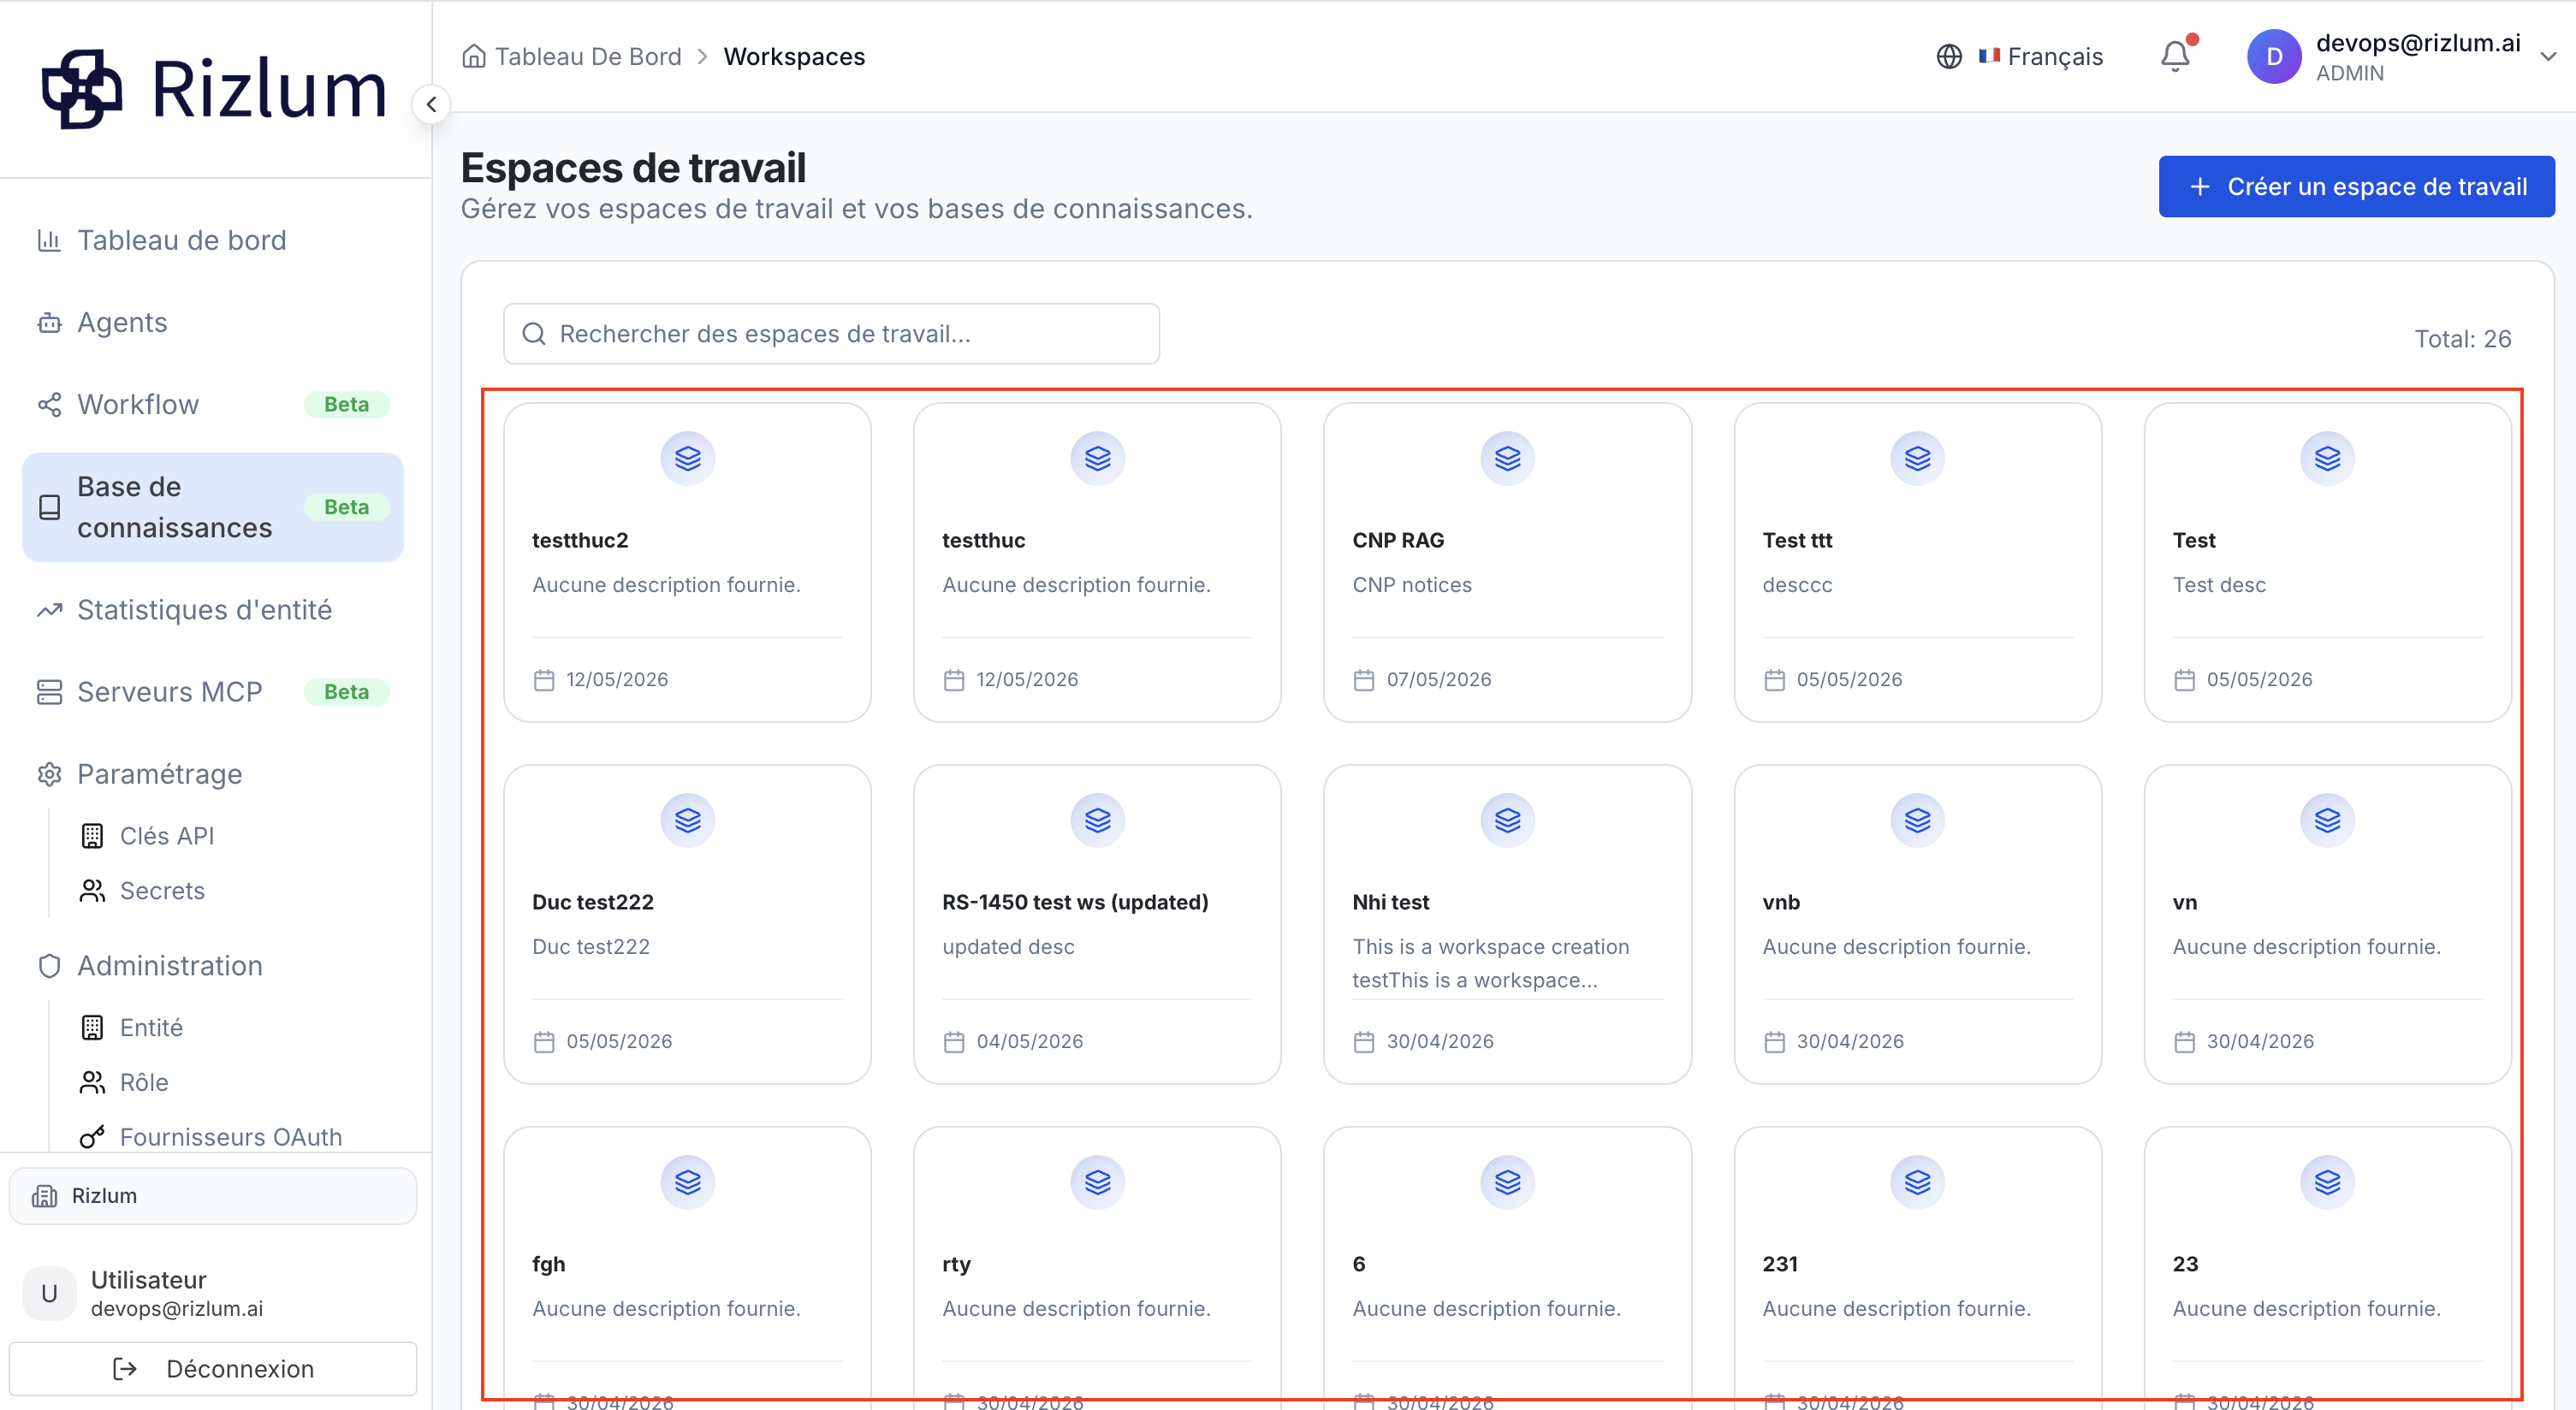Click the Workspaces breadcrumb
Viewport: 2576px width, 1410px height.
click(x=794, y=57)
